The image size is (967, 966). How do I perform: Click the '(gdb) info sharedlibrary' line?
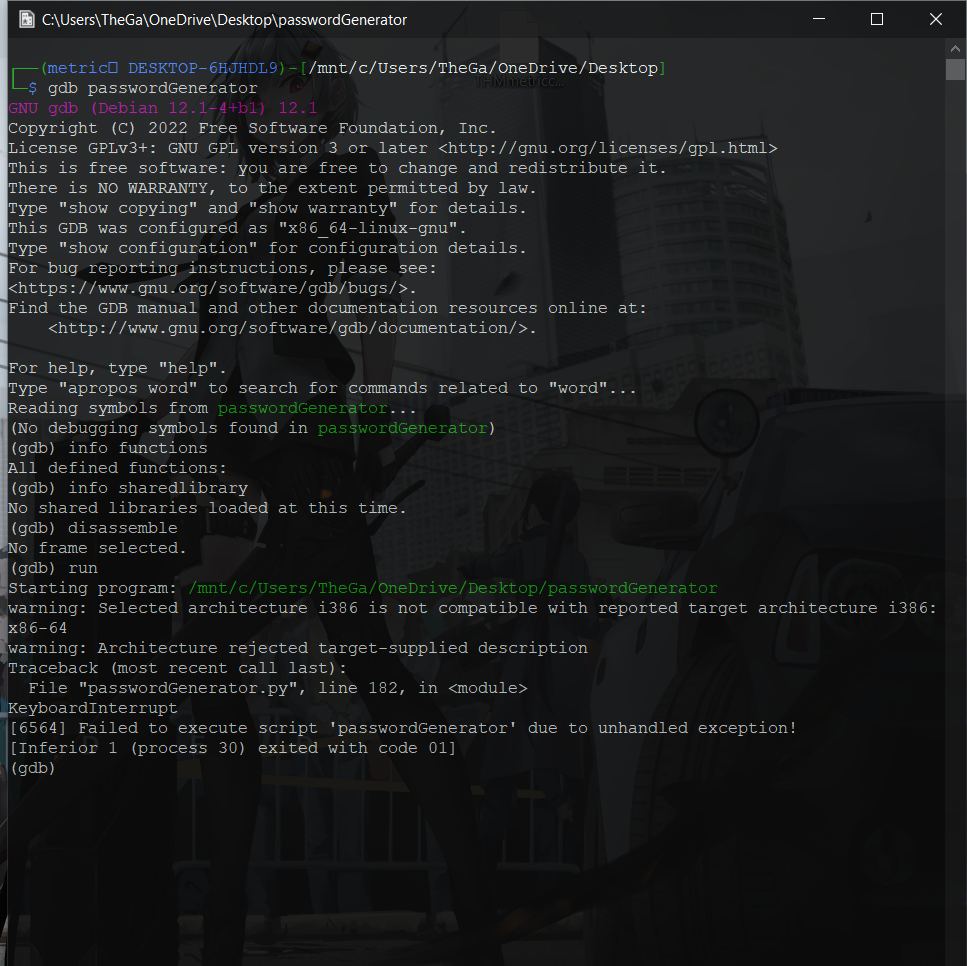point(129,488)
